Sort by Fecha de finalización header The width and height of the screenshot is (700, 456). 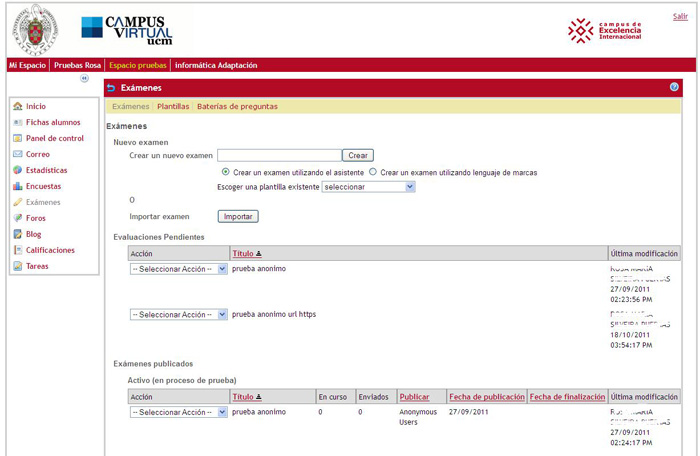[567, 397]
